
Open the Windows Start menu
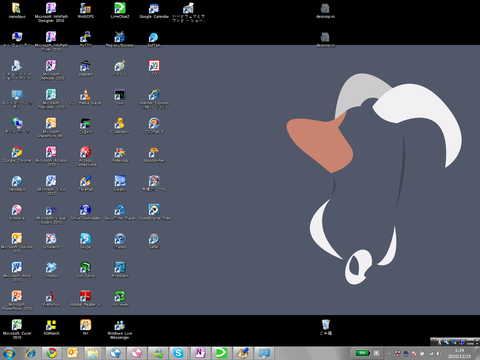(x=9, y=353)
